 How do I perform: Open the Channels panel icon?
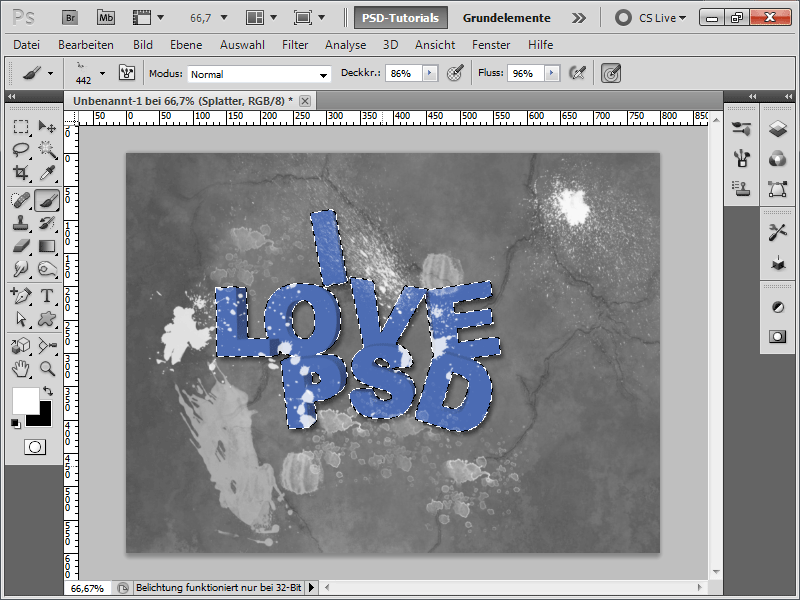coord(778,159)
